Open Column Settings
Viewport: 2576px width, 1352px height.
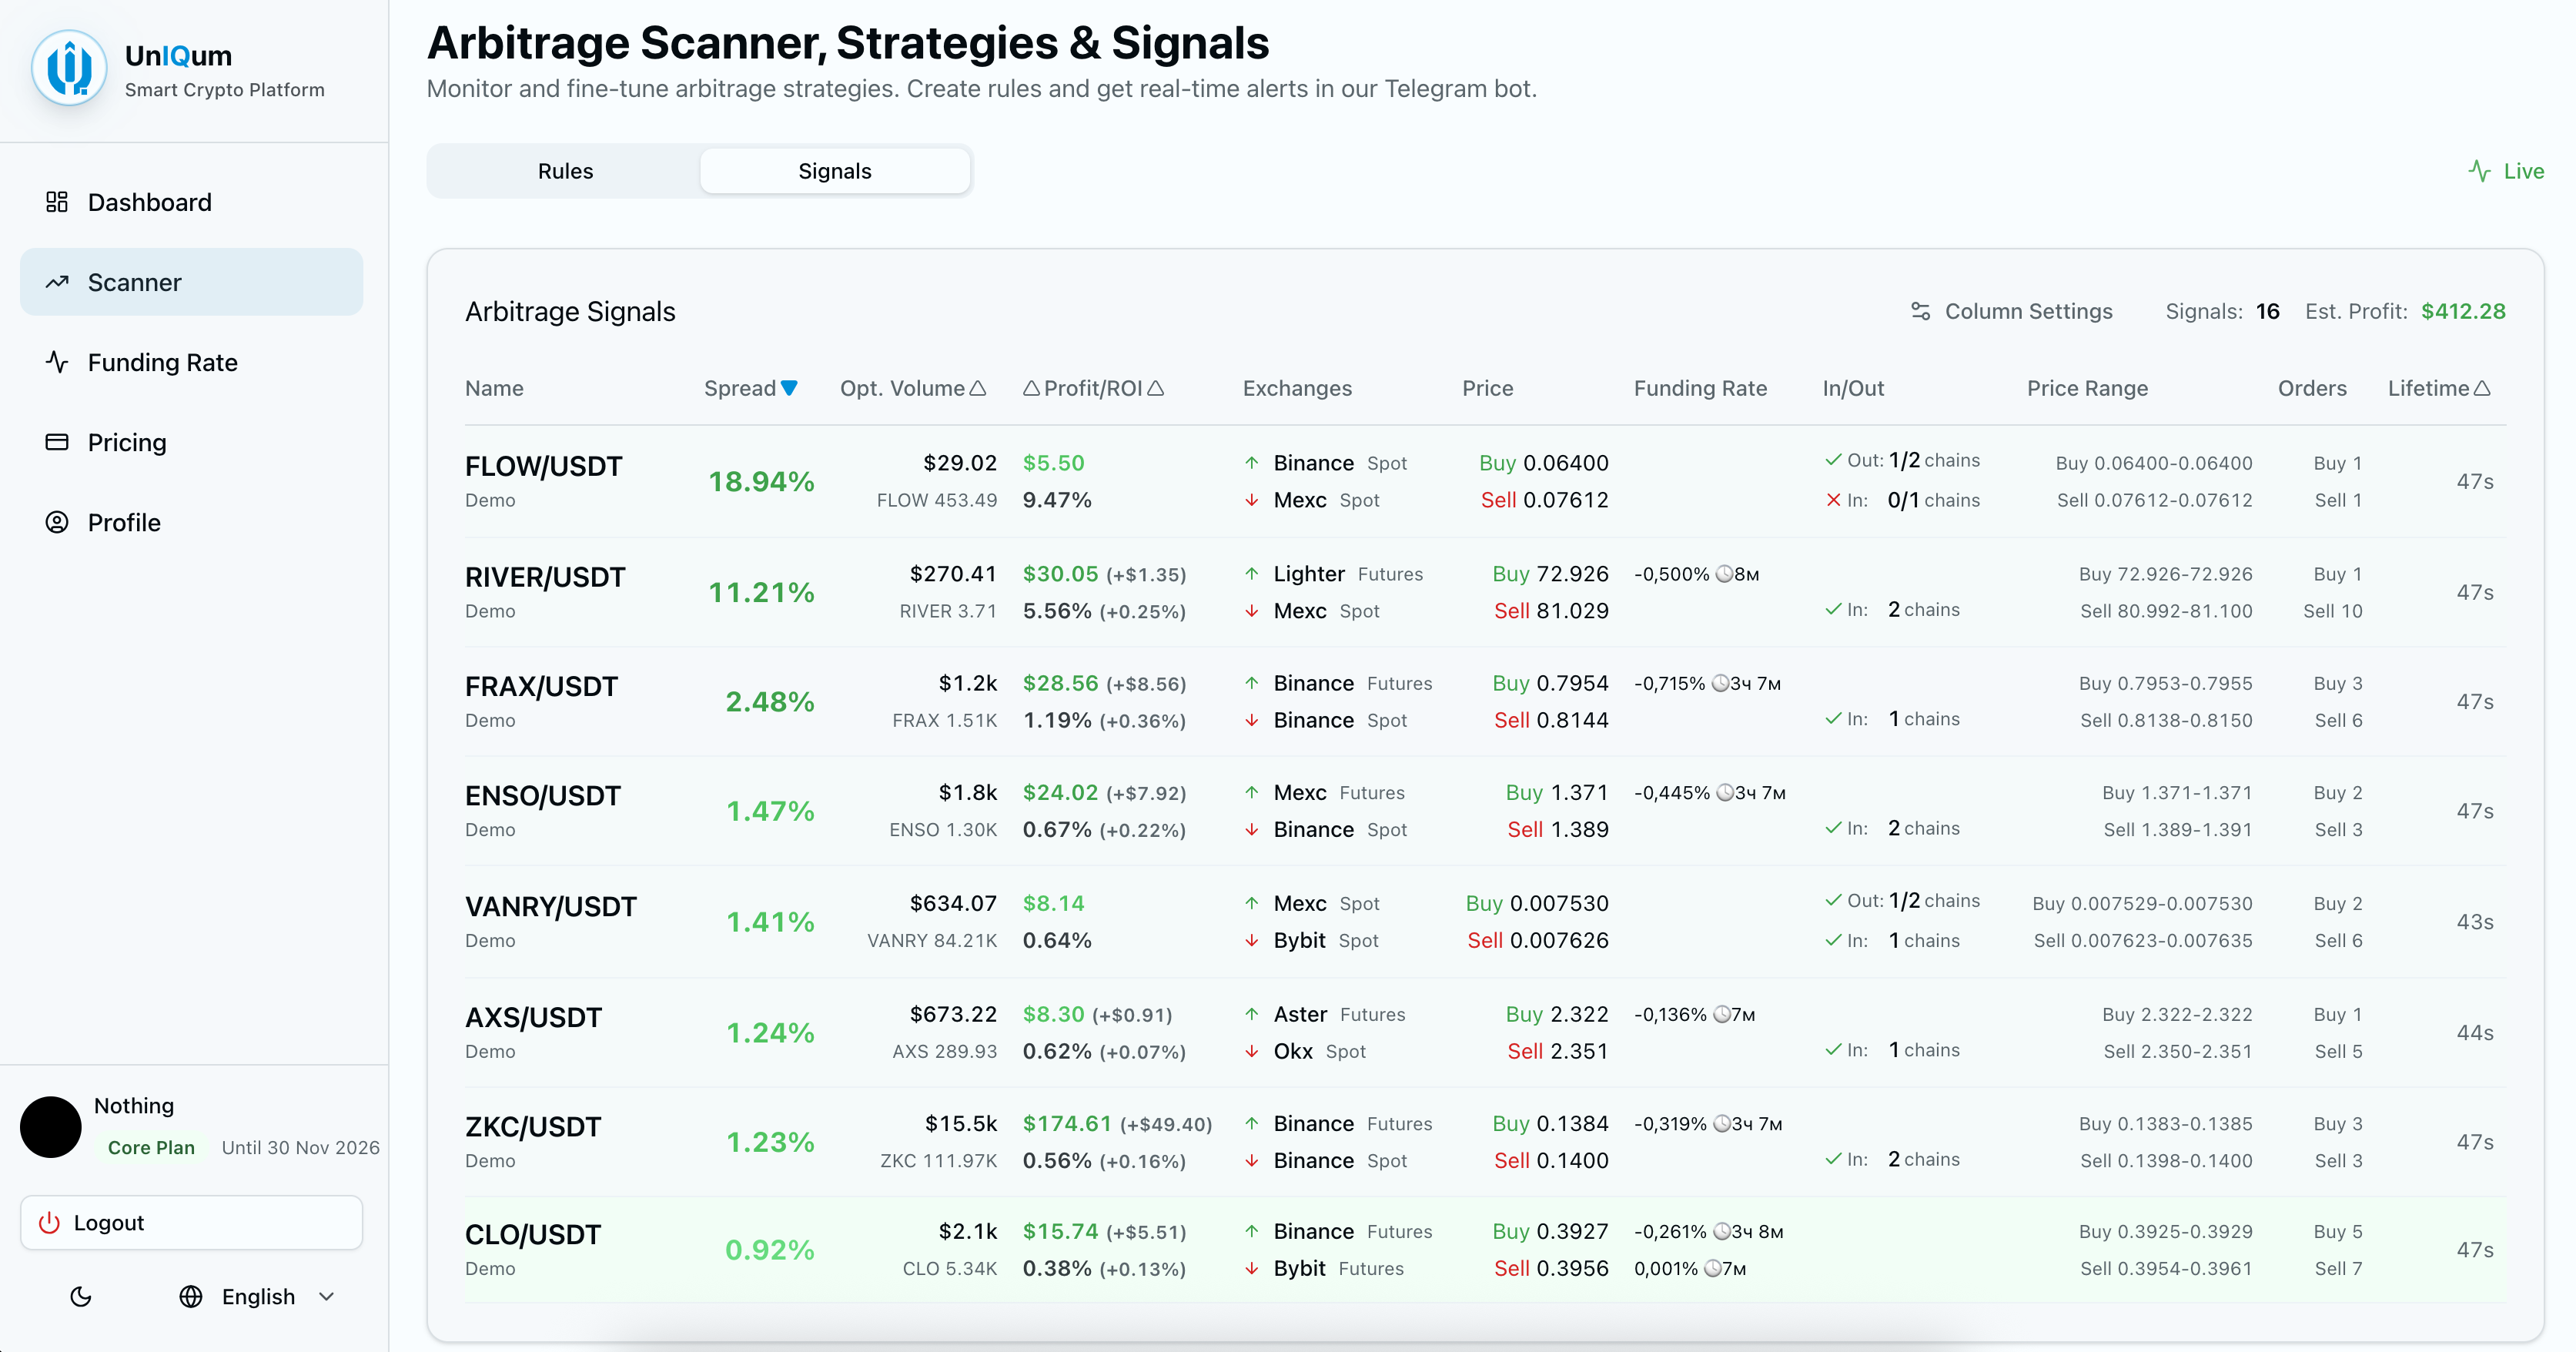pos(2012,311)
